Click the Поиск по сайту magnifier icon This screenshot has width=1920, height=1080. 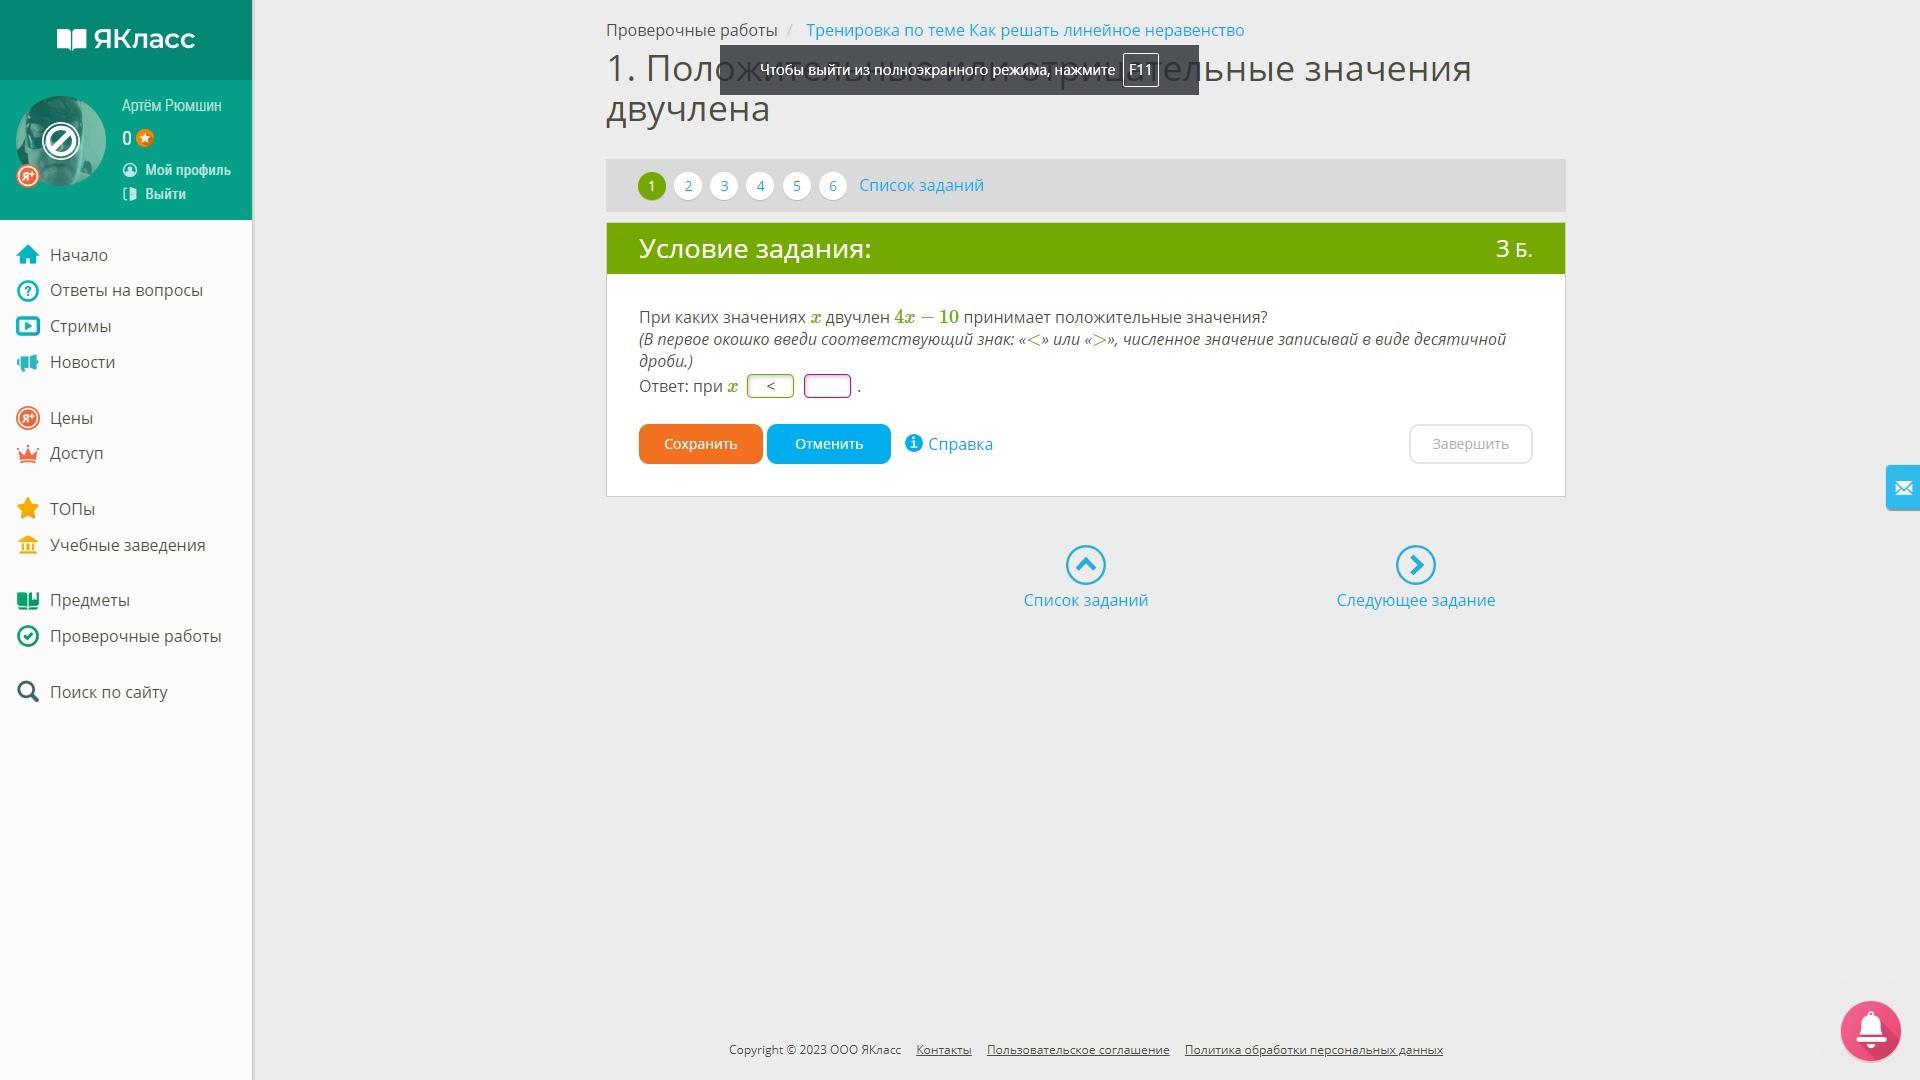click(28, 692)
